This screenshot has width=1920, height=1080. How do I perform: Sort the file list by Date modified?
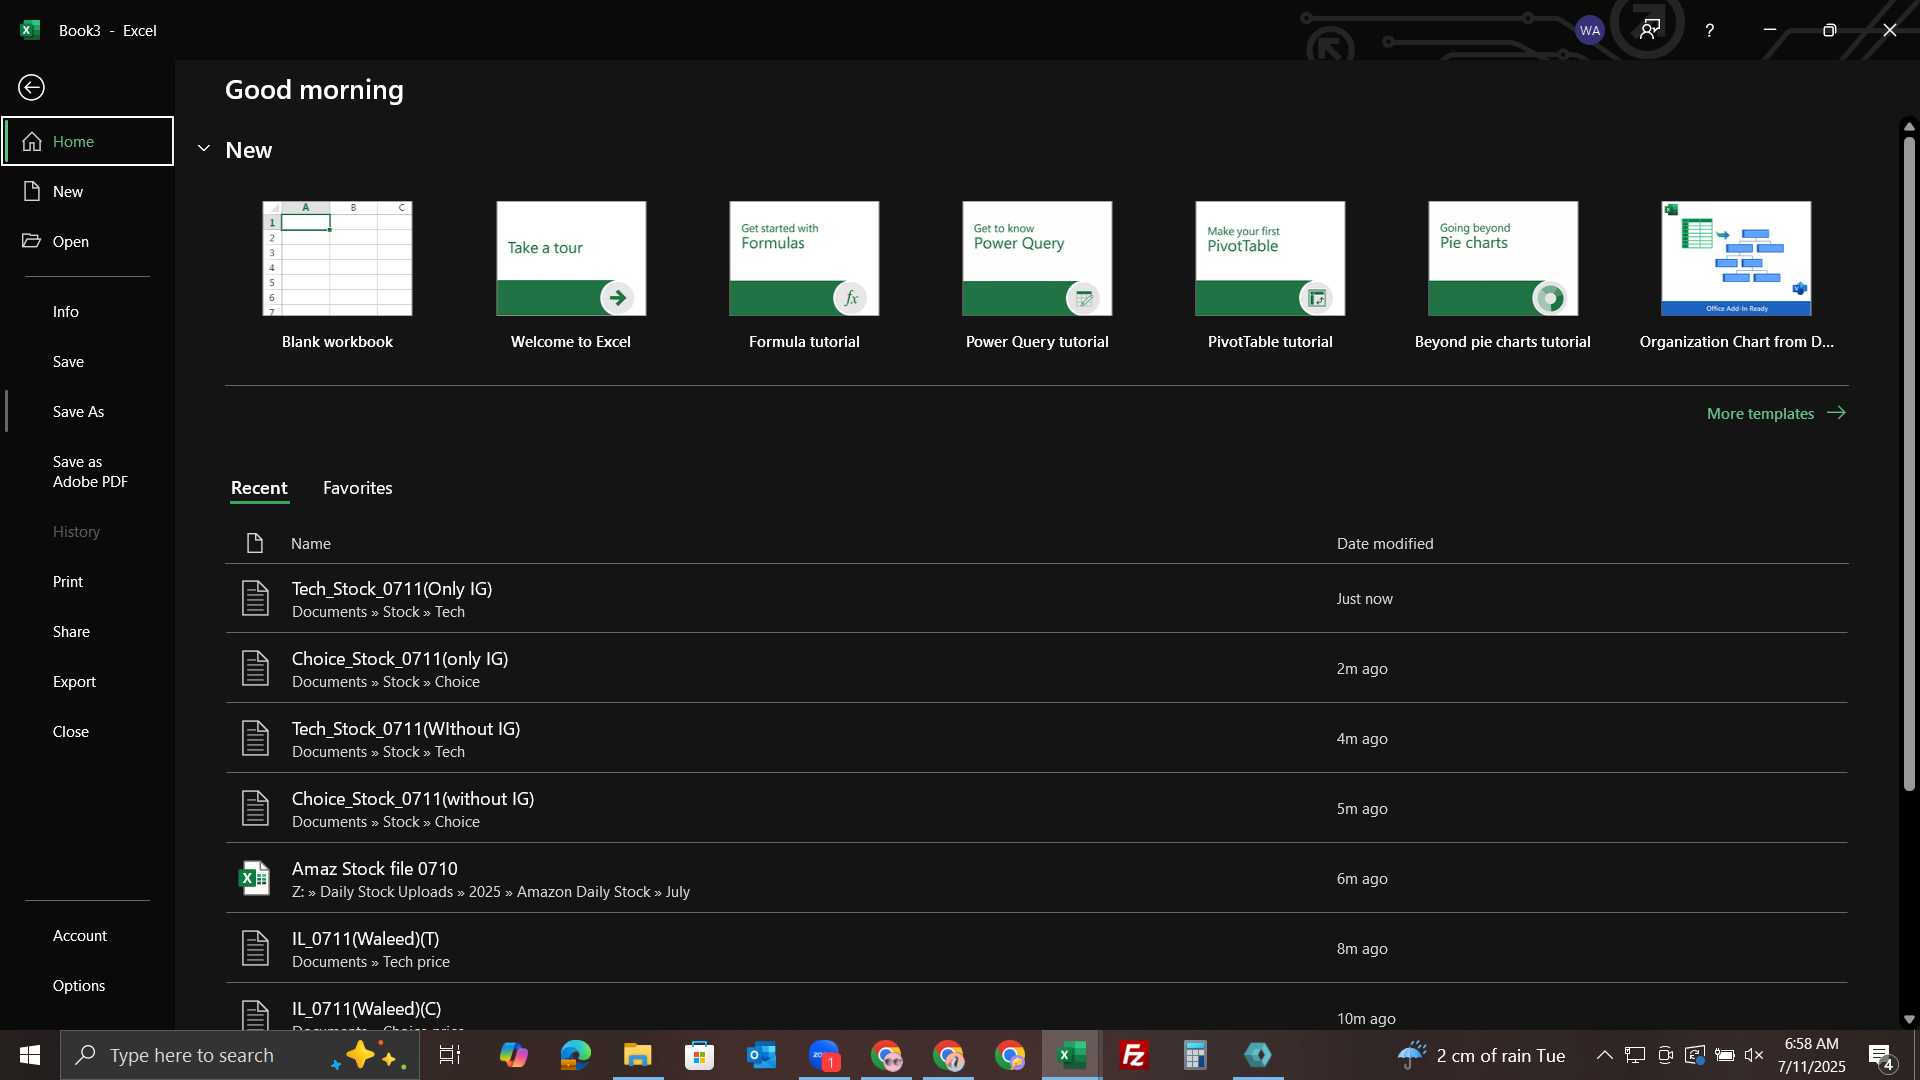[x=1385, y=543]
